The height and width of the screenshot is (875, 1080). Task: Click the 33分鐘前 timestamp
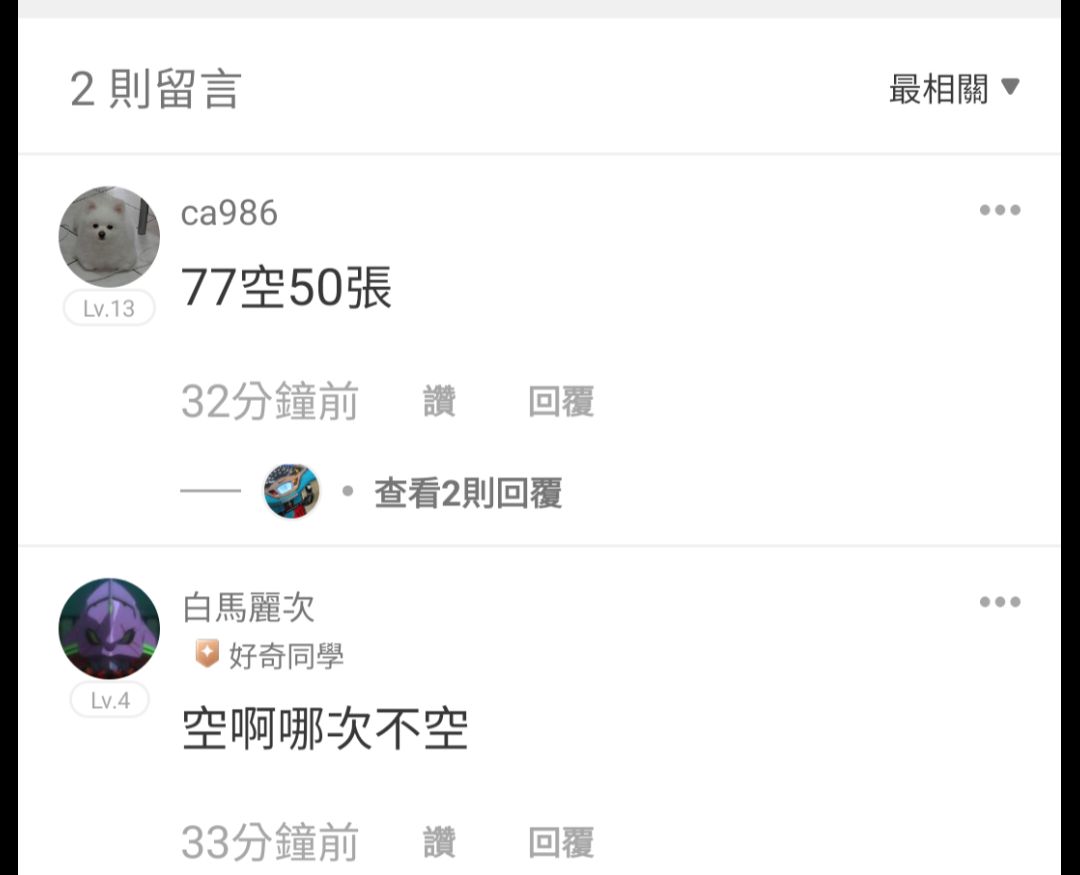[x=269, y=842]
